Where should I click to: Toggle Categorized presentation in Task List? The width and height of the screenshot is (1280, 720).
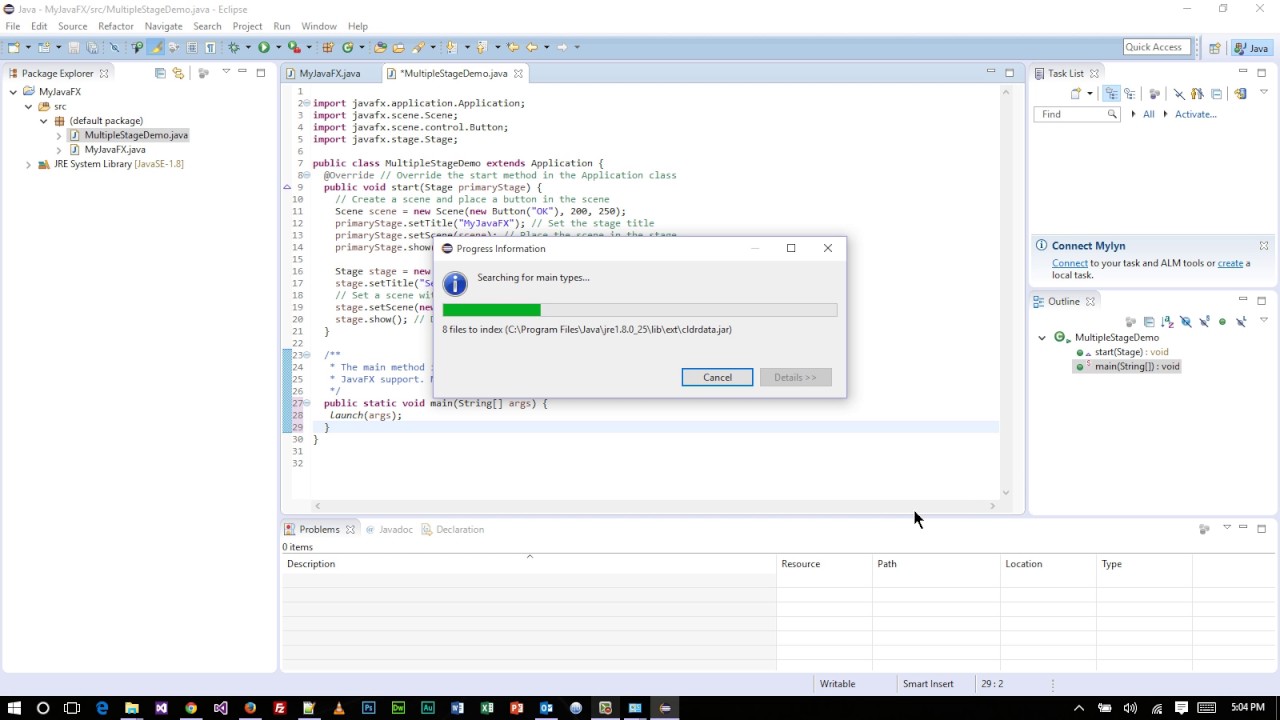point(1111,93)
